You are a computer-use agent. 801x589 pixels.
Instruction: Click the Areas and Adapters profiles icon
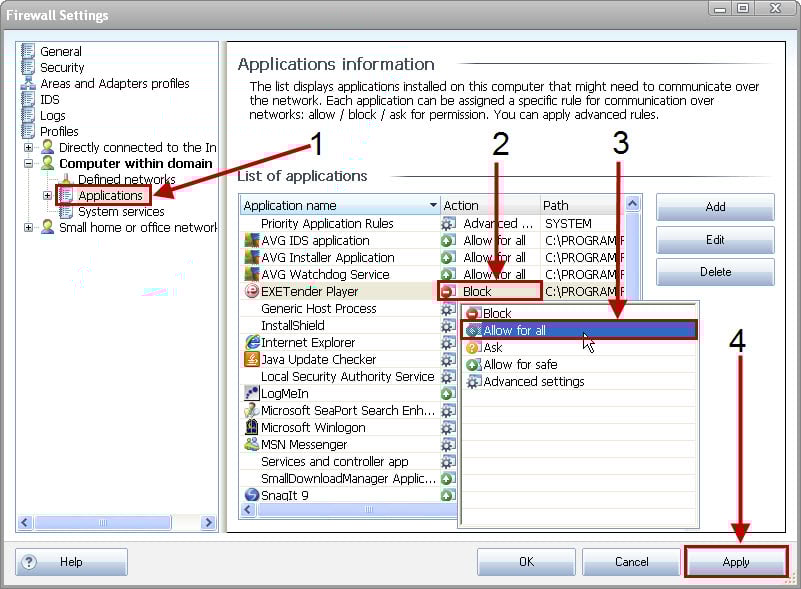(28, 83)
